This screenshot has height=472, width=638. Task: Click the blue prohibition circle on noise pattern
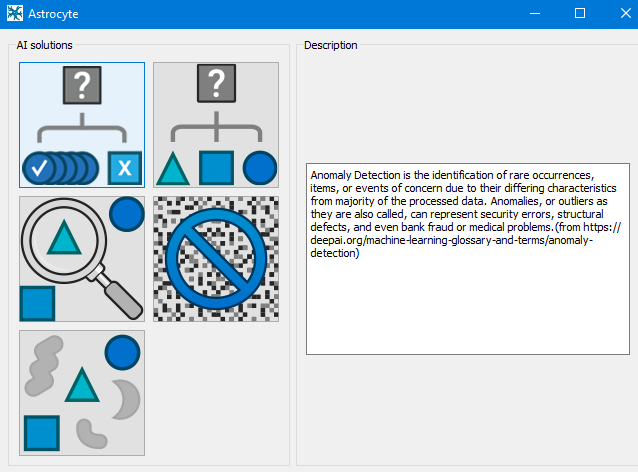click(x=215, y=257)
